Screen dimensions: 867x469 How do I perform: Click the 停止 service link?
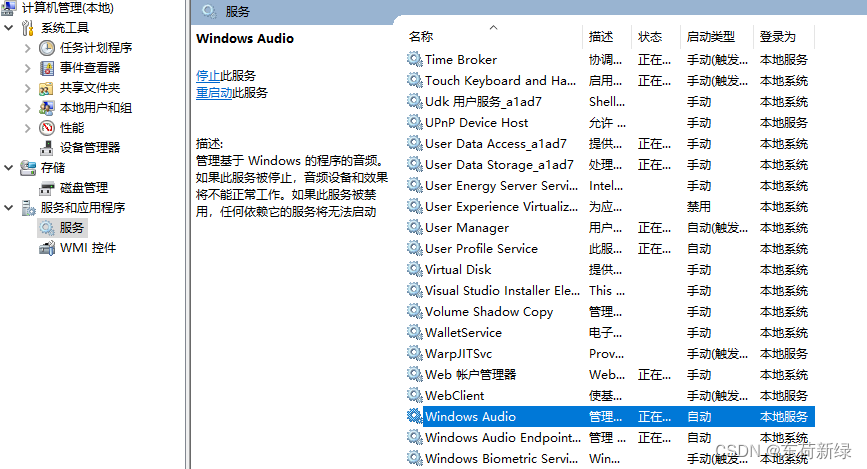208,76
